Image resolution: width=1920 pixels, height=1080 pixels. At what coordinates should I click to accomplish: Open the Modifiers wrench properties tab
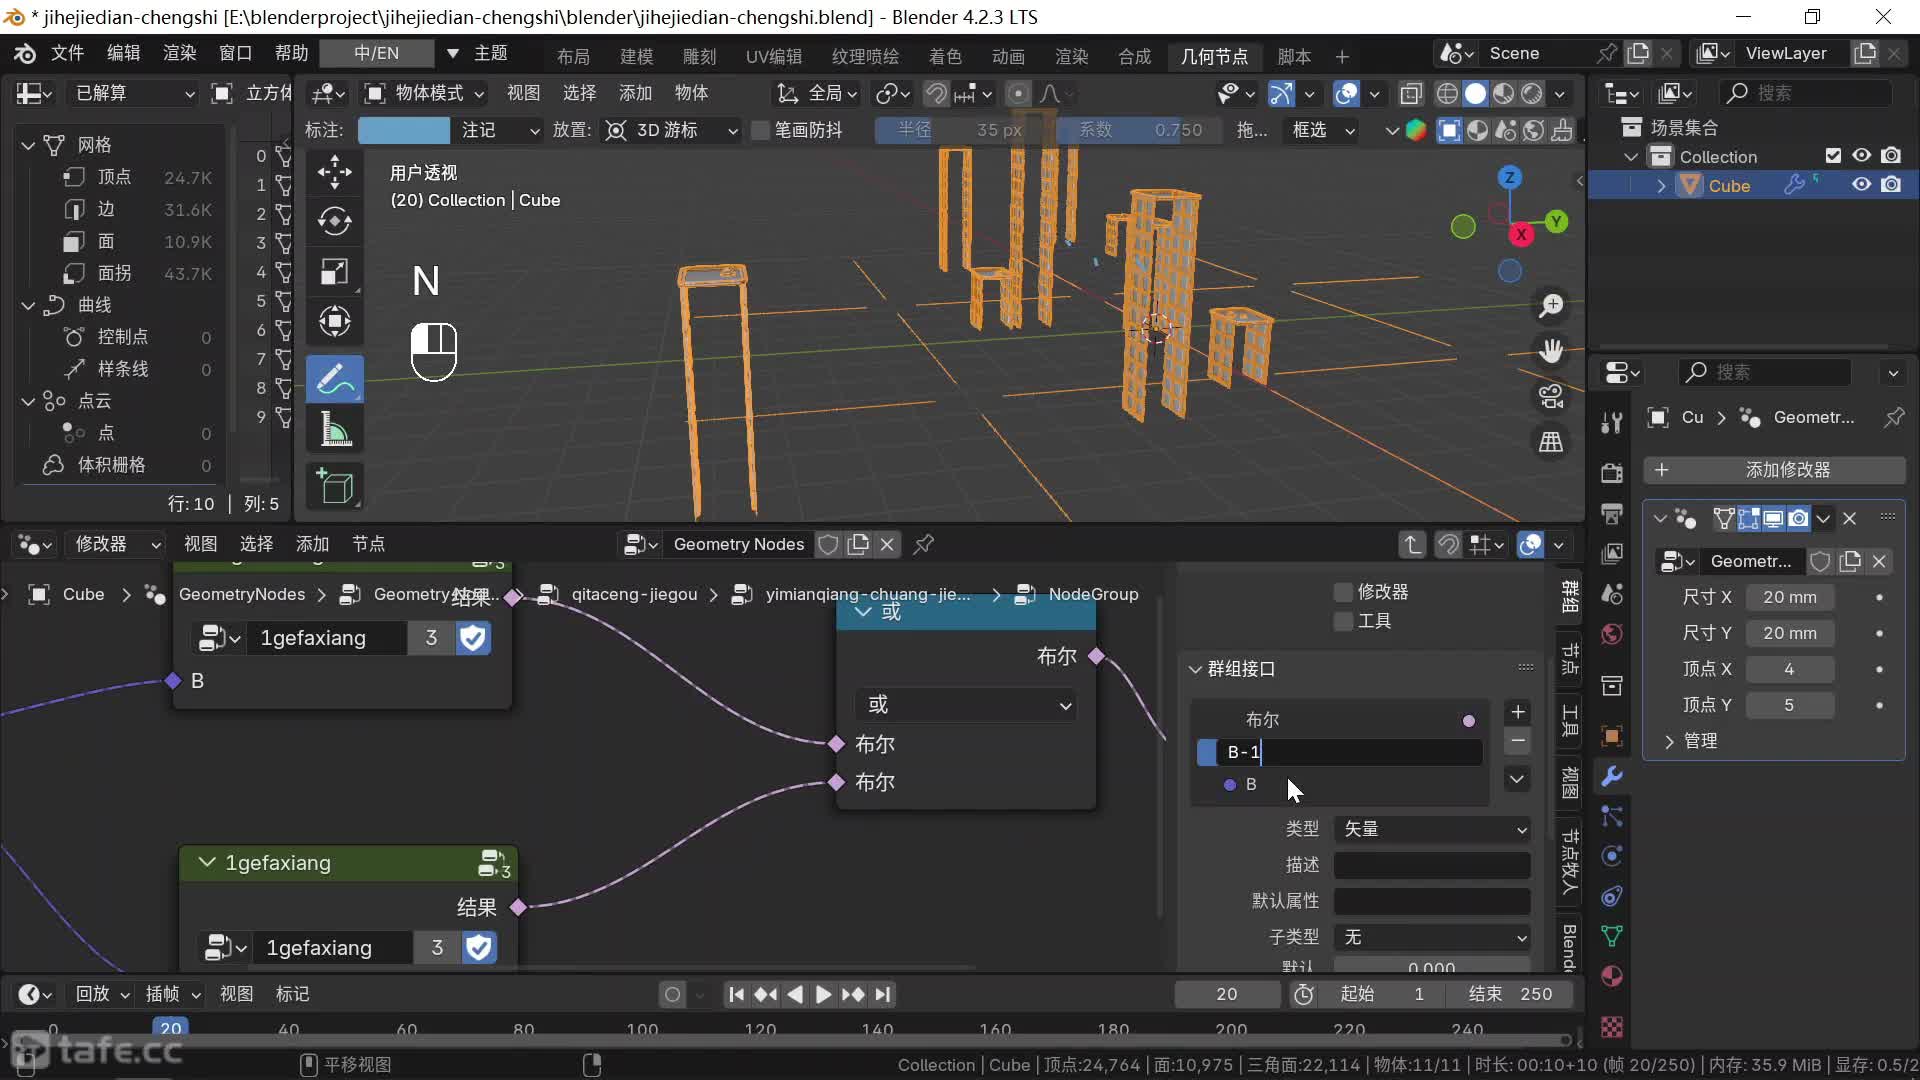coord(1611,776)
